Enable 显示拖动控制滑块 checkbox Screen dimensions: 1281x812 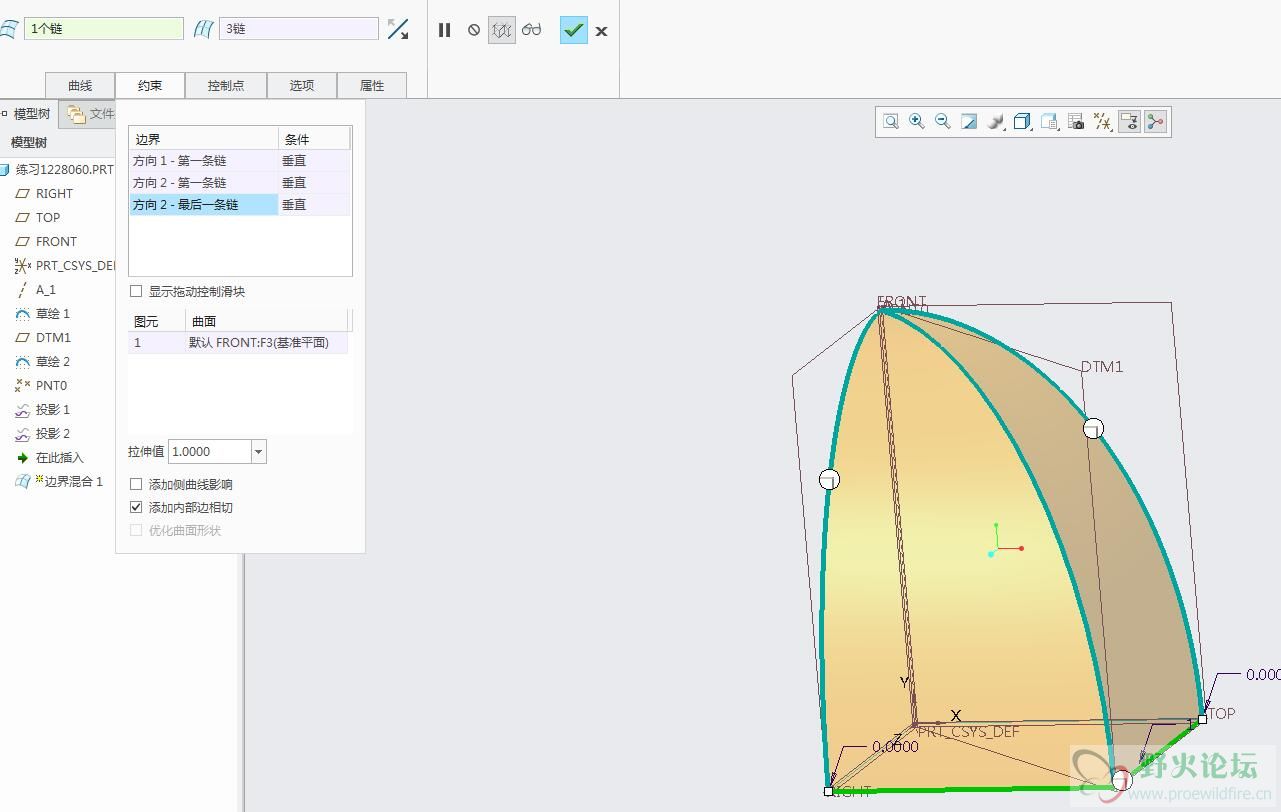point(136,292)
